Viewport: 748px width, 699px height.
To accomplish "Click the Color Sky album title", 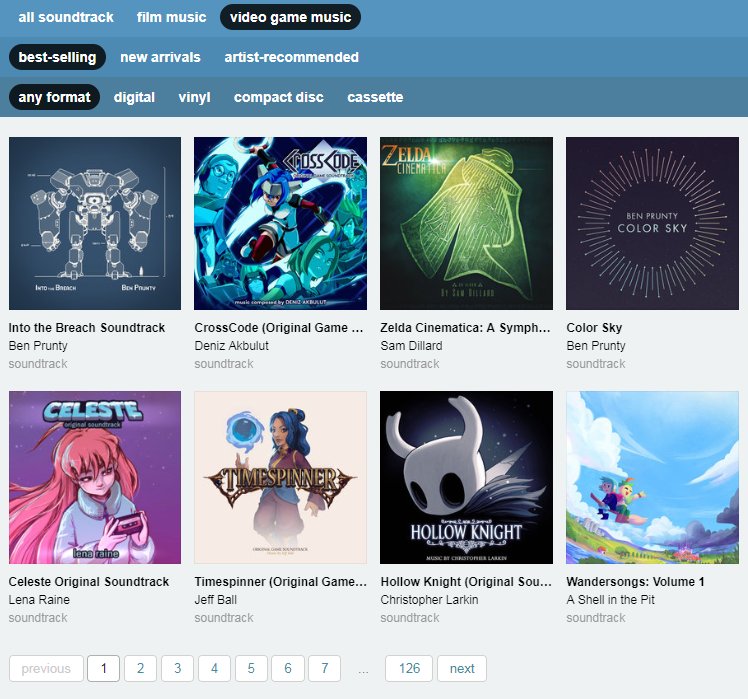I will click(594, 328).
